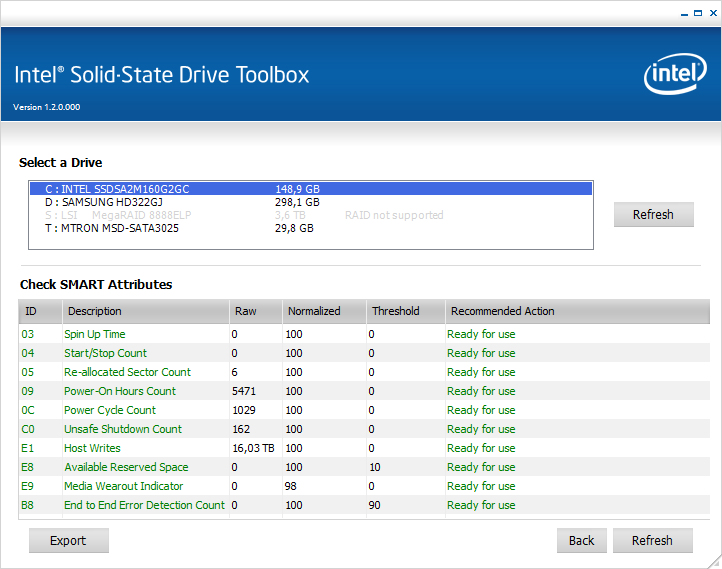
Task: Select the Host Writes attribute
Action: [x=364, y=448]
